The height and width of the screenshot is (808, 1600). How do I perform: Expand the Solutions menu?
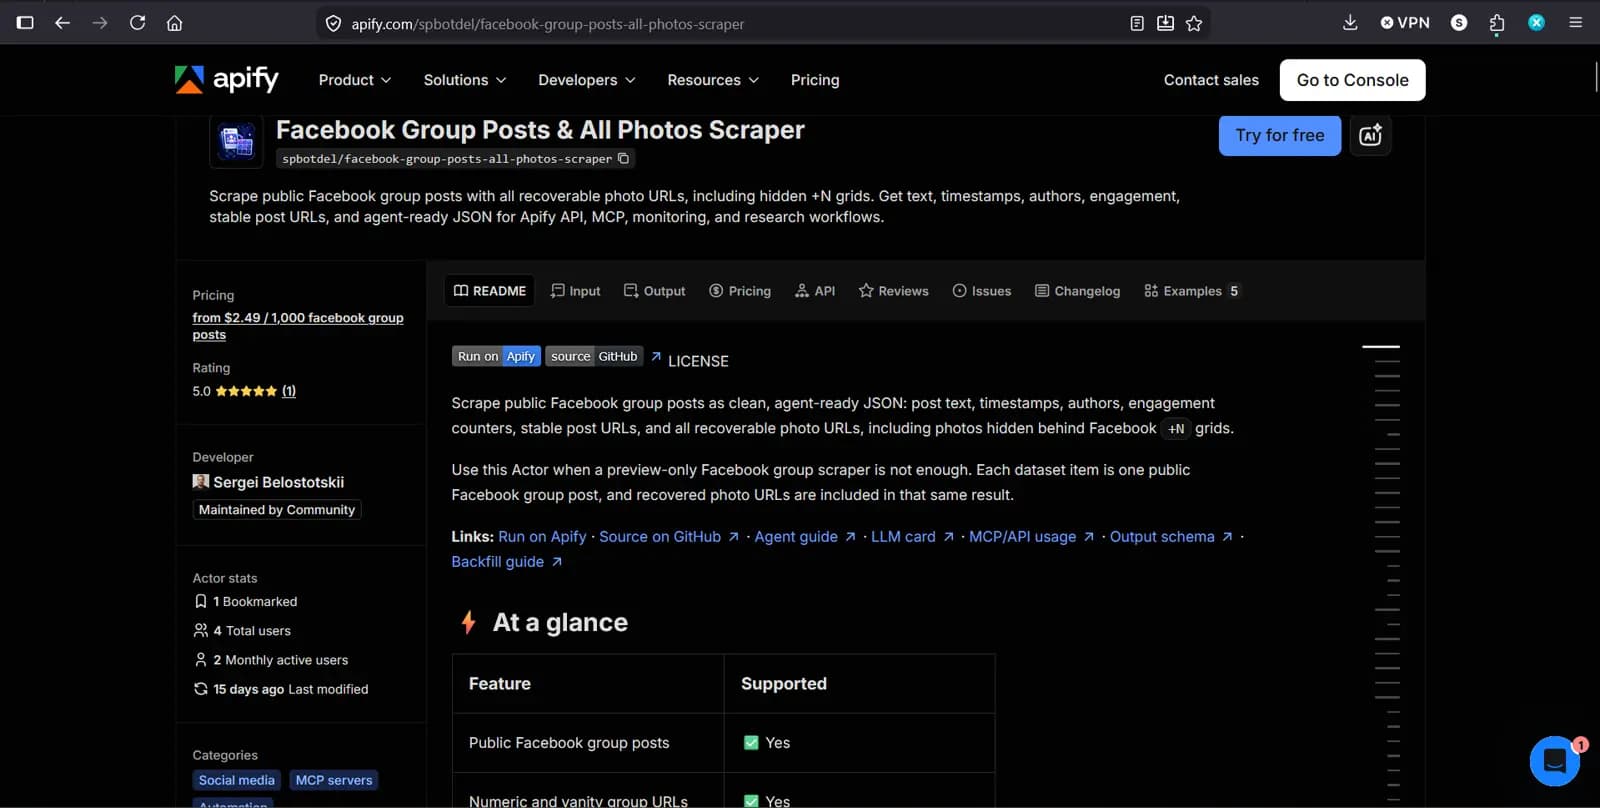tap(465, 80)
